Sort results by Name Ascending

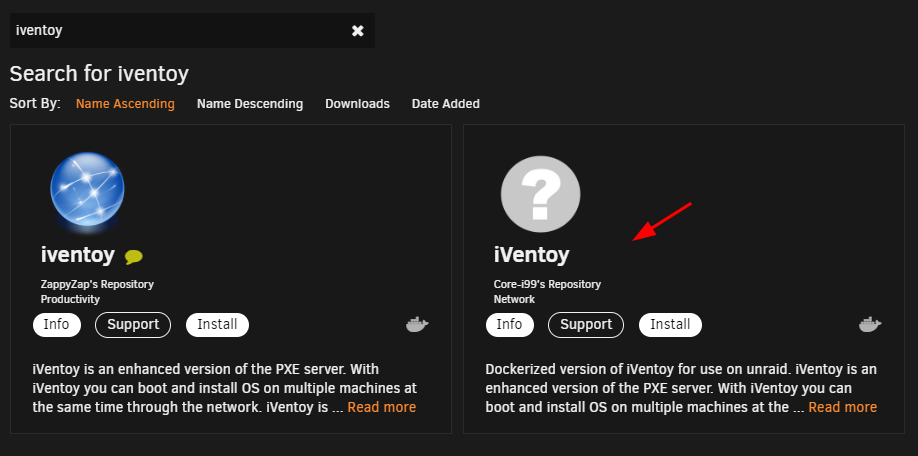[x=125, y=104]
